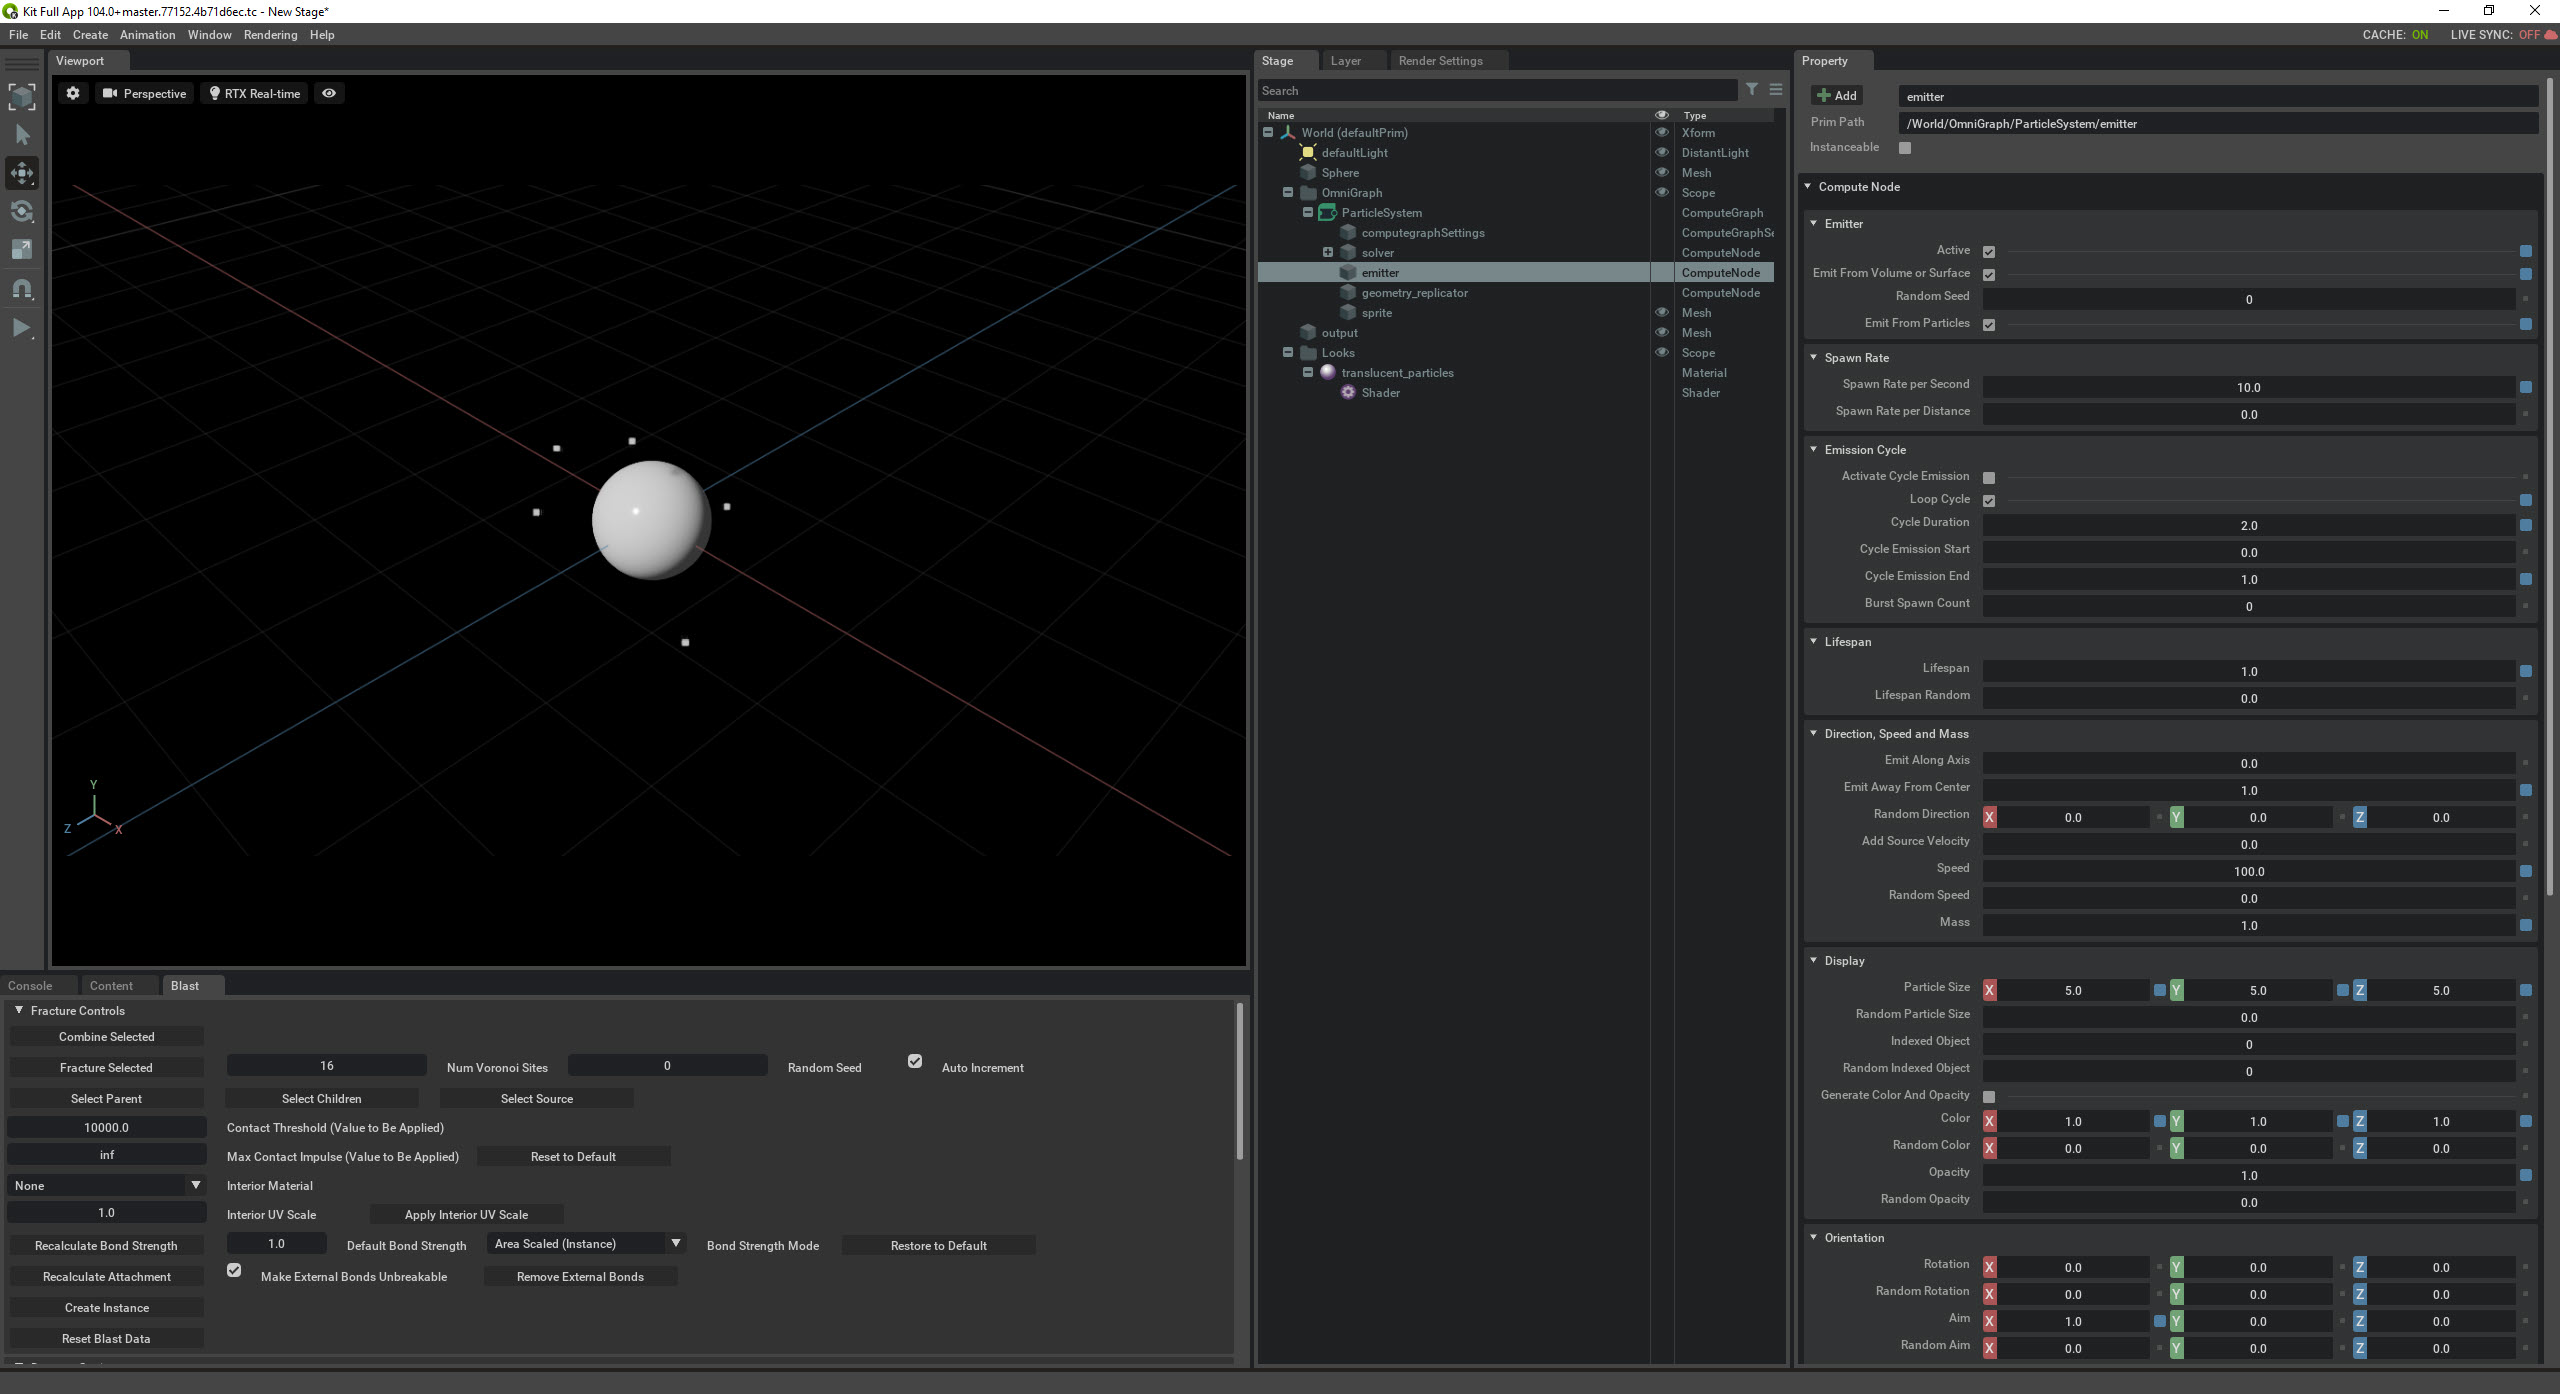The image size is (2560, 1394).
Task: Click the OmniGraph folder icon
Action: click(x=1308, y=193)
